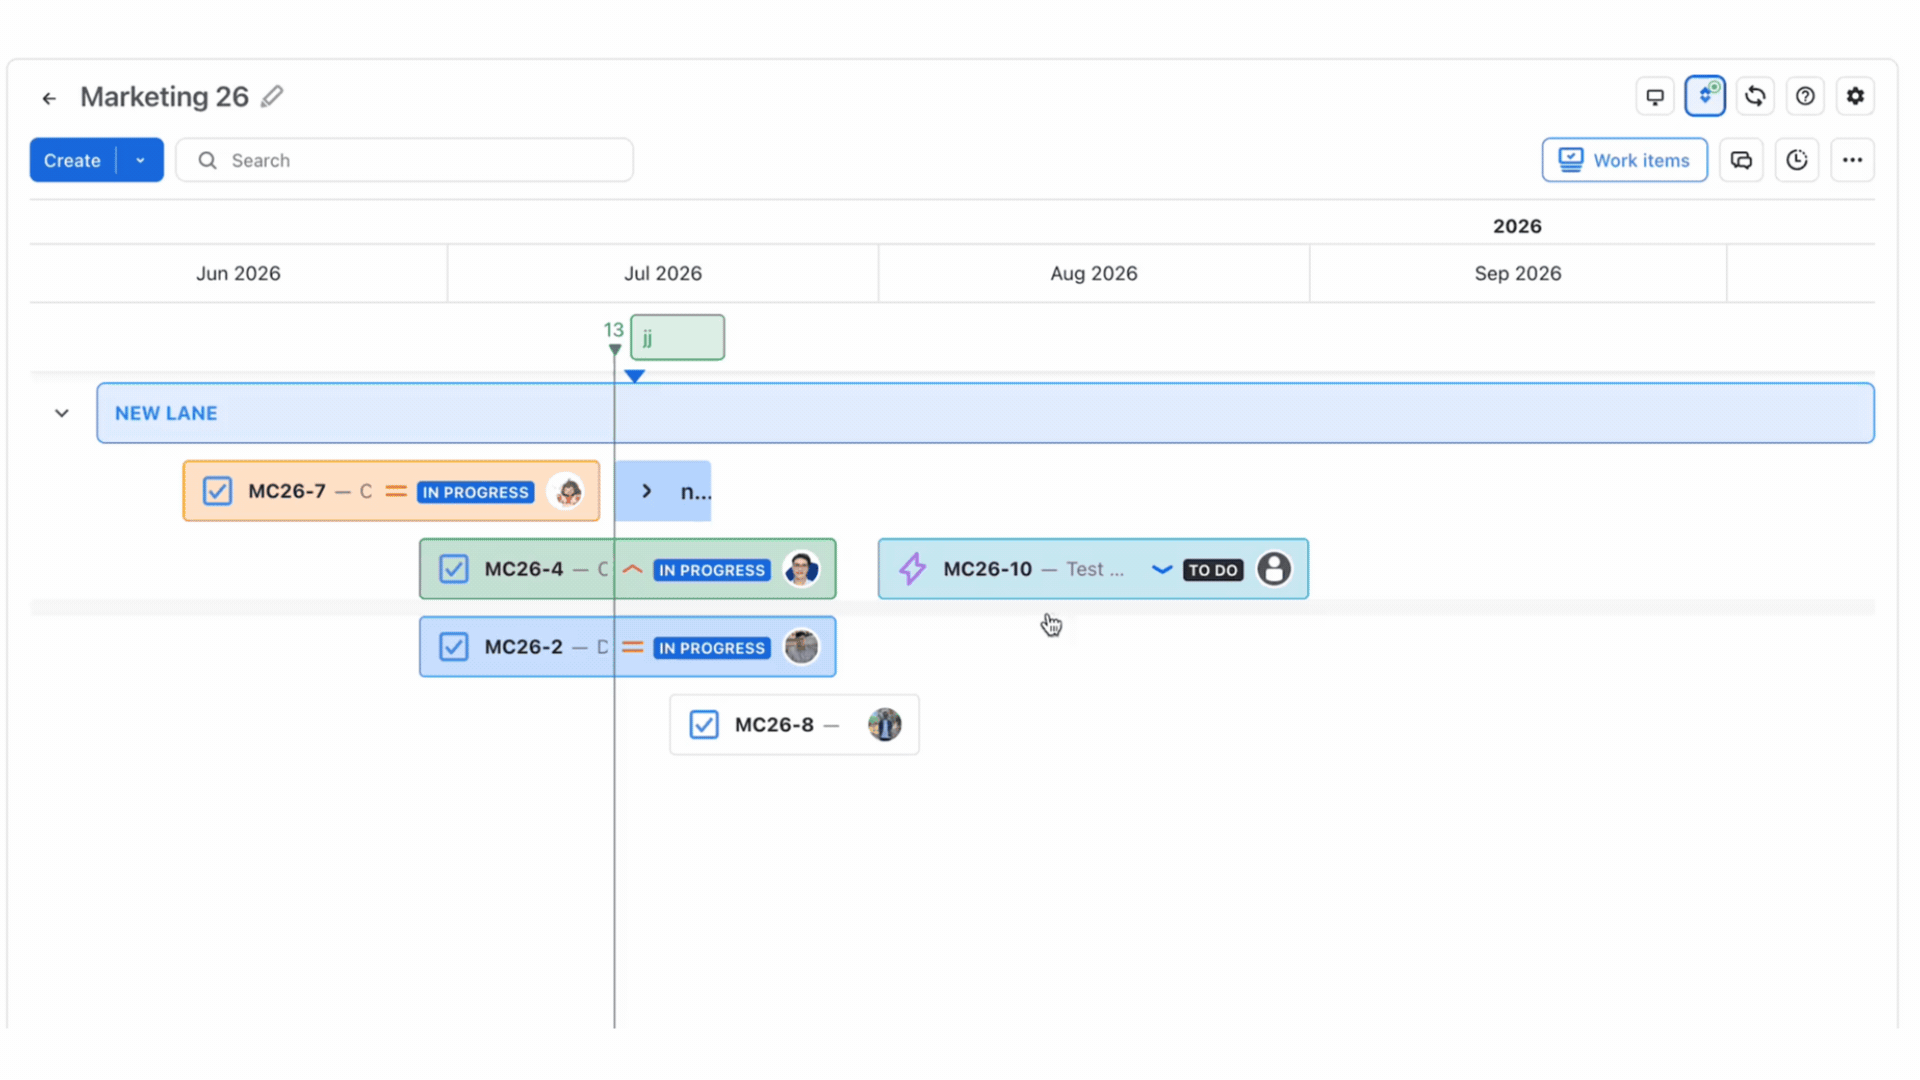Click the IN PROGRESS status on MC26-4
The height and width of the screenshot is (1080, 1920).
coord(712,570)
